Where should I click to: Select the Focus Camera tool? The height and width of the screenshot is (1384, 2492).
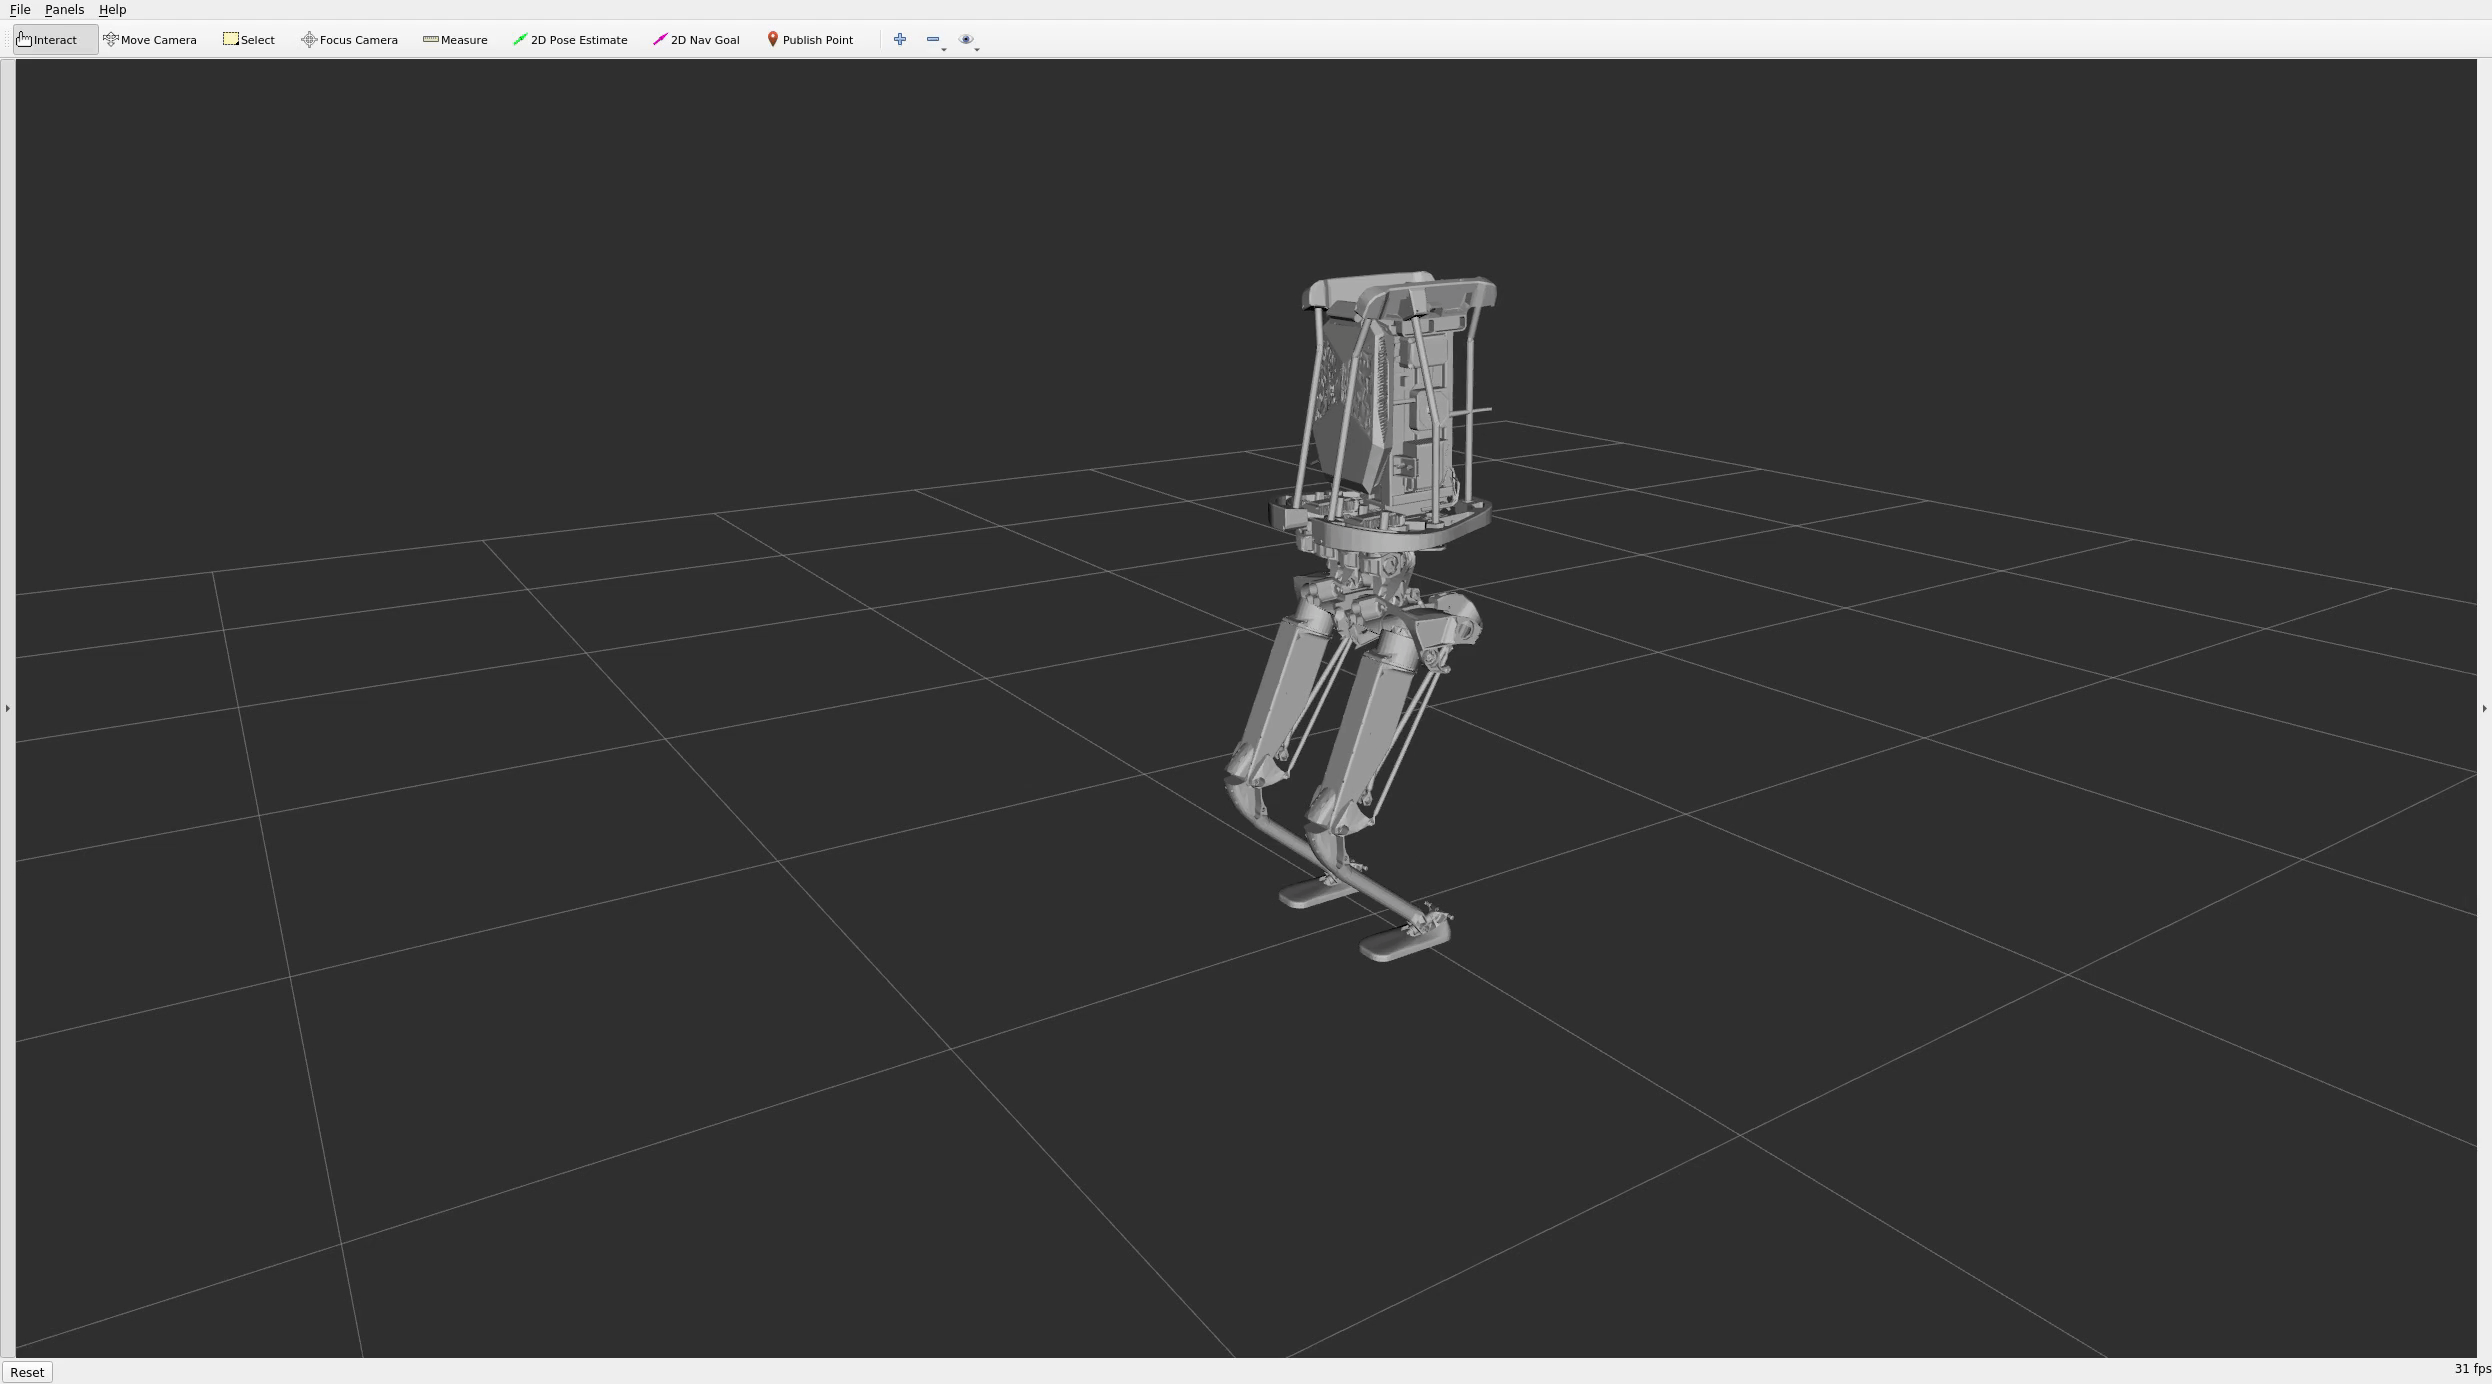pyautogui.click(x=349, y=37)
